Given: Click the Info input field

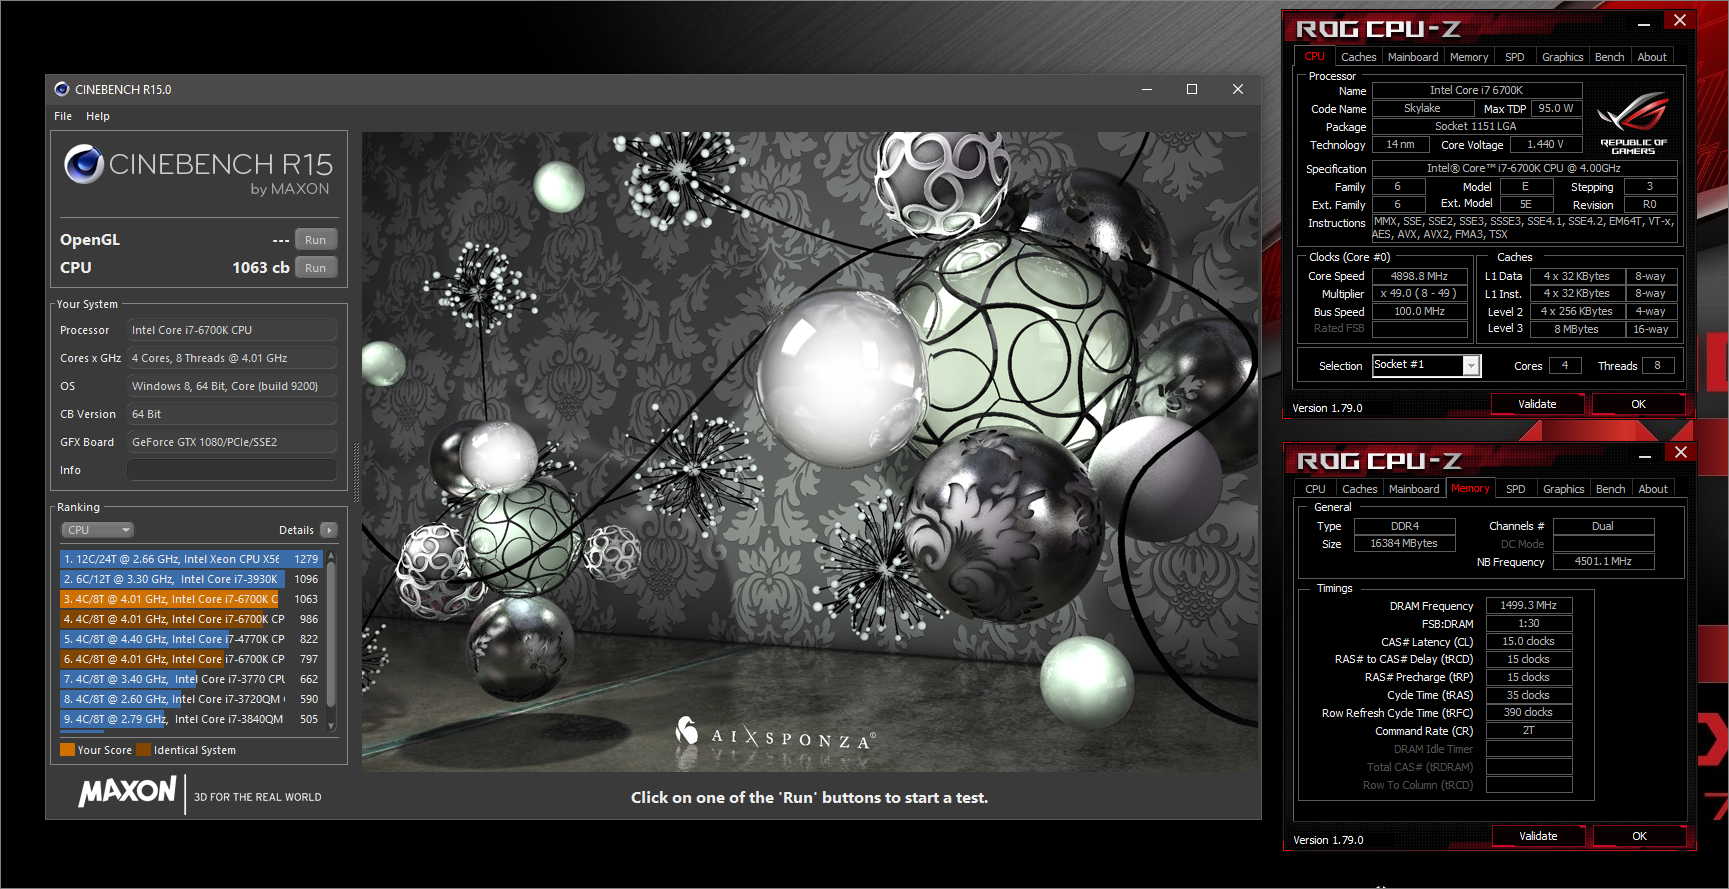Looking at the screenshot, I should tap(232, 470).
